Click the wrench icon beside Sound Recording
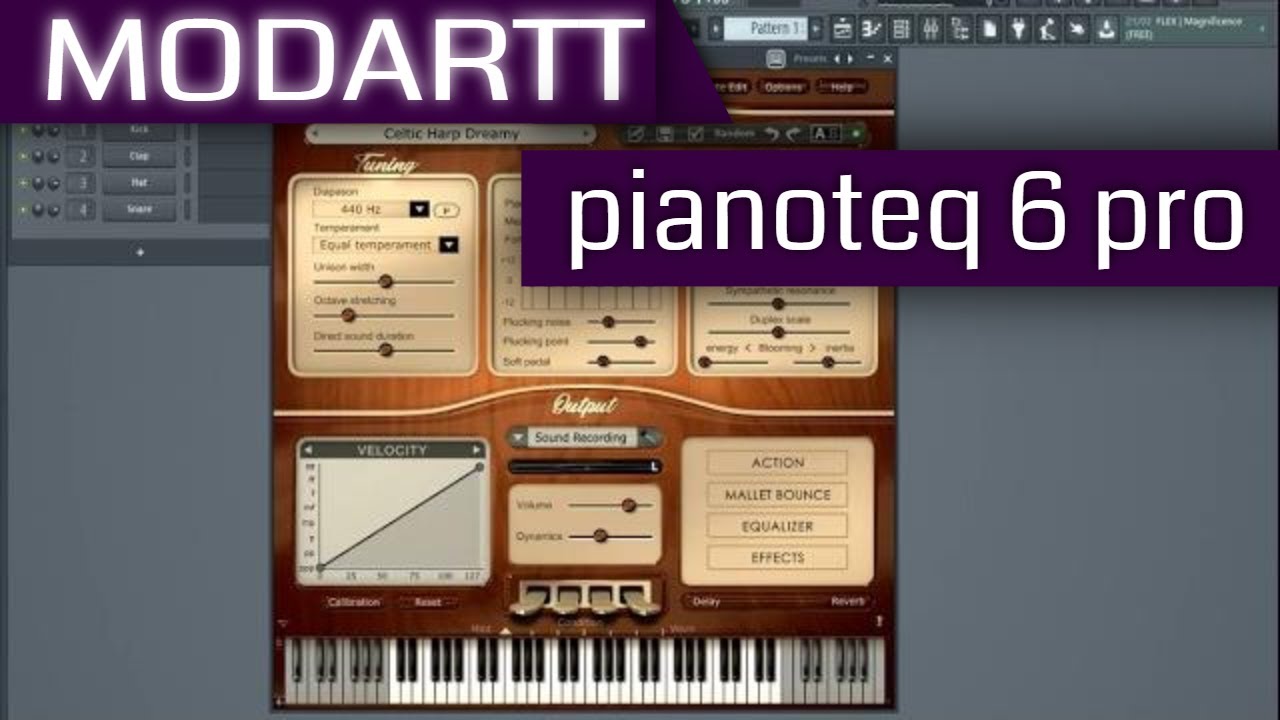This screenshot has height=720, width=1280. tap(649, 437)
